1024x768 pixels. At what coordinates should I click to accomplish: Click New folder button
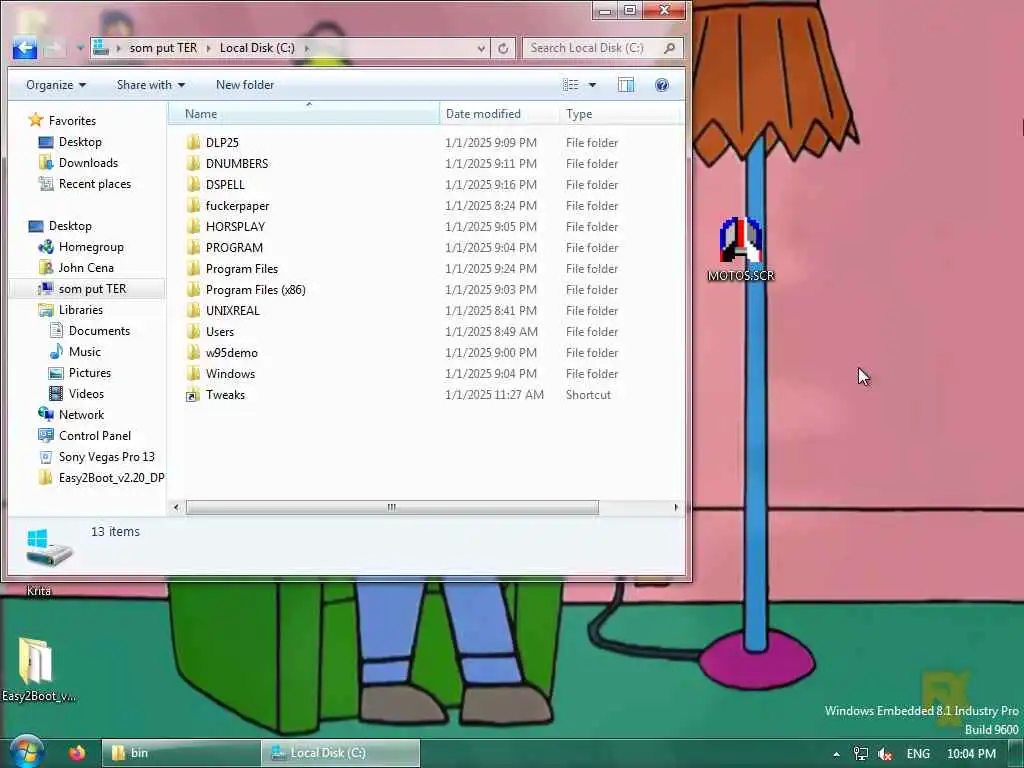click(245, 85)
